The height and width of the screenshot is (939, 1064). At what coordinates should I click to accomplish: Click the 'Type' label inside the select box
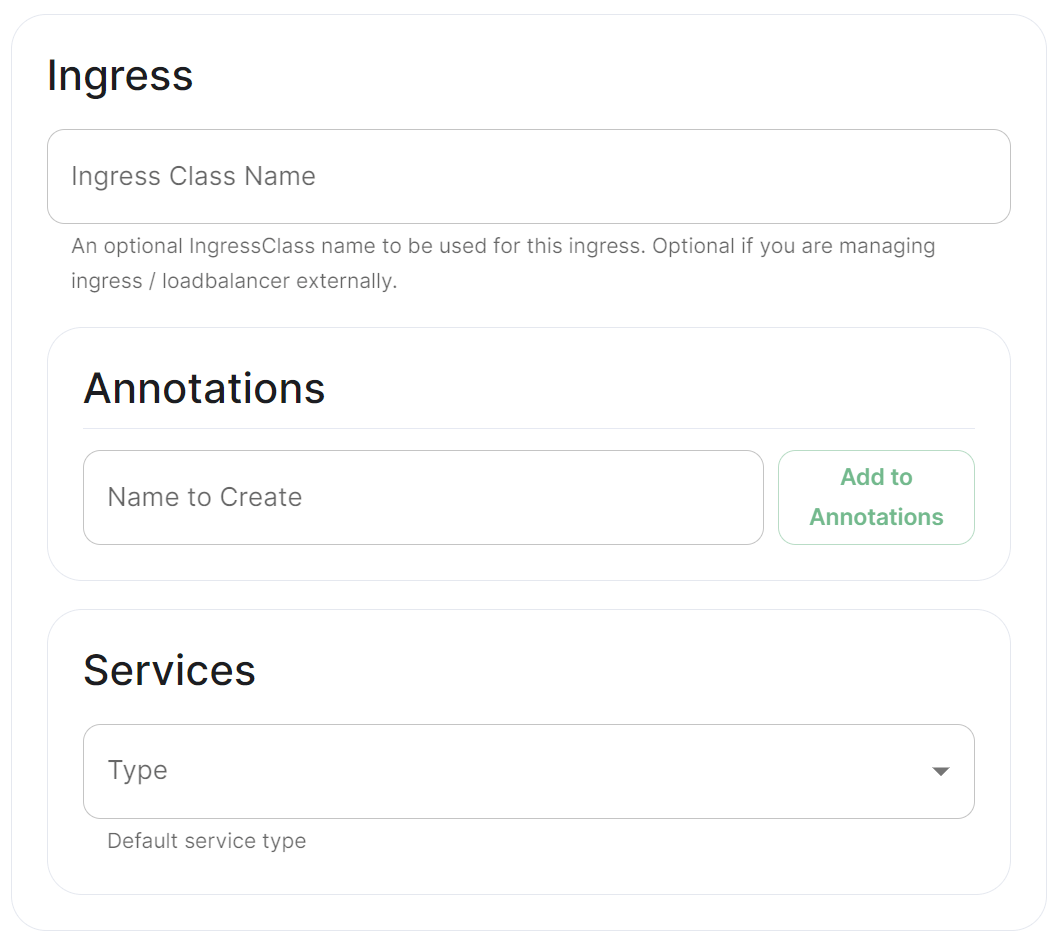point(137,771)
